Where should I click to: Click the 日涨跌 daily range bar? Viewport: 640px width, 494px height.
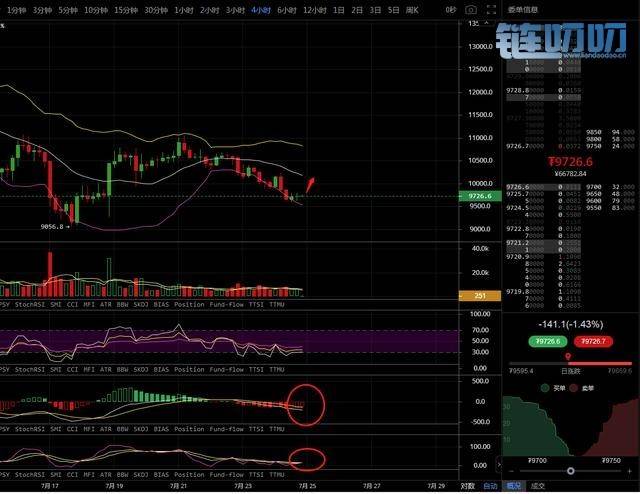570,363
